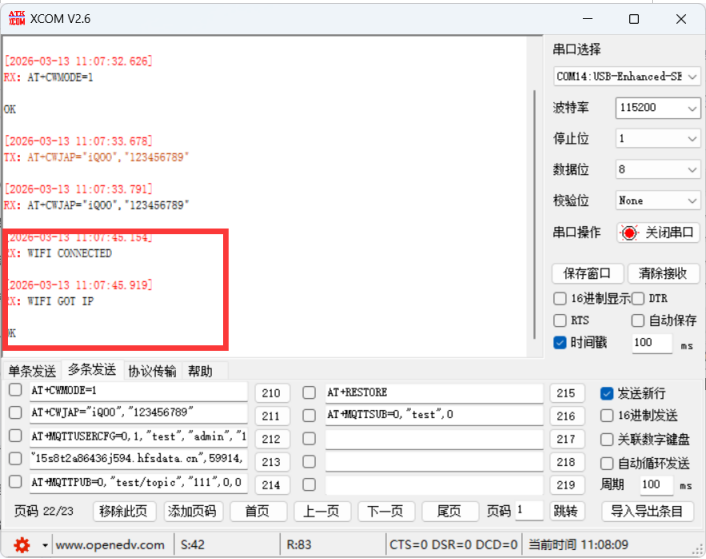This screenshot has height=559, width=706.
Task: Enable the 自动循环发送 auto loop send checkbox
Action: pyautogui.click(x=607, y=463)
